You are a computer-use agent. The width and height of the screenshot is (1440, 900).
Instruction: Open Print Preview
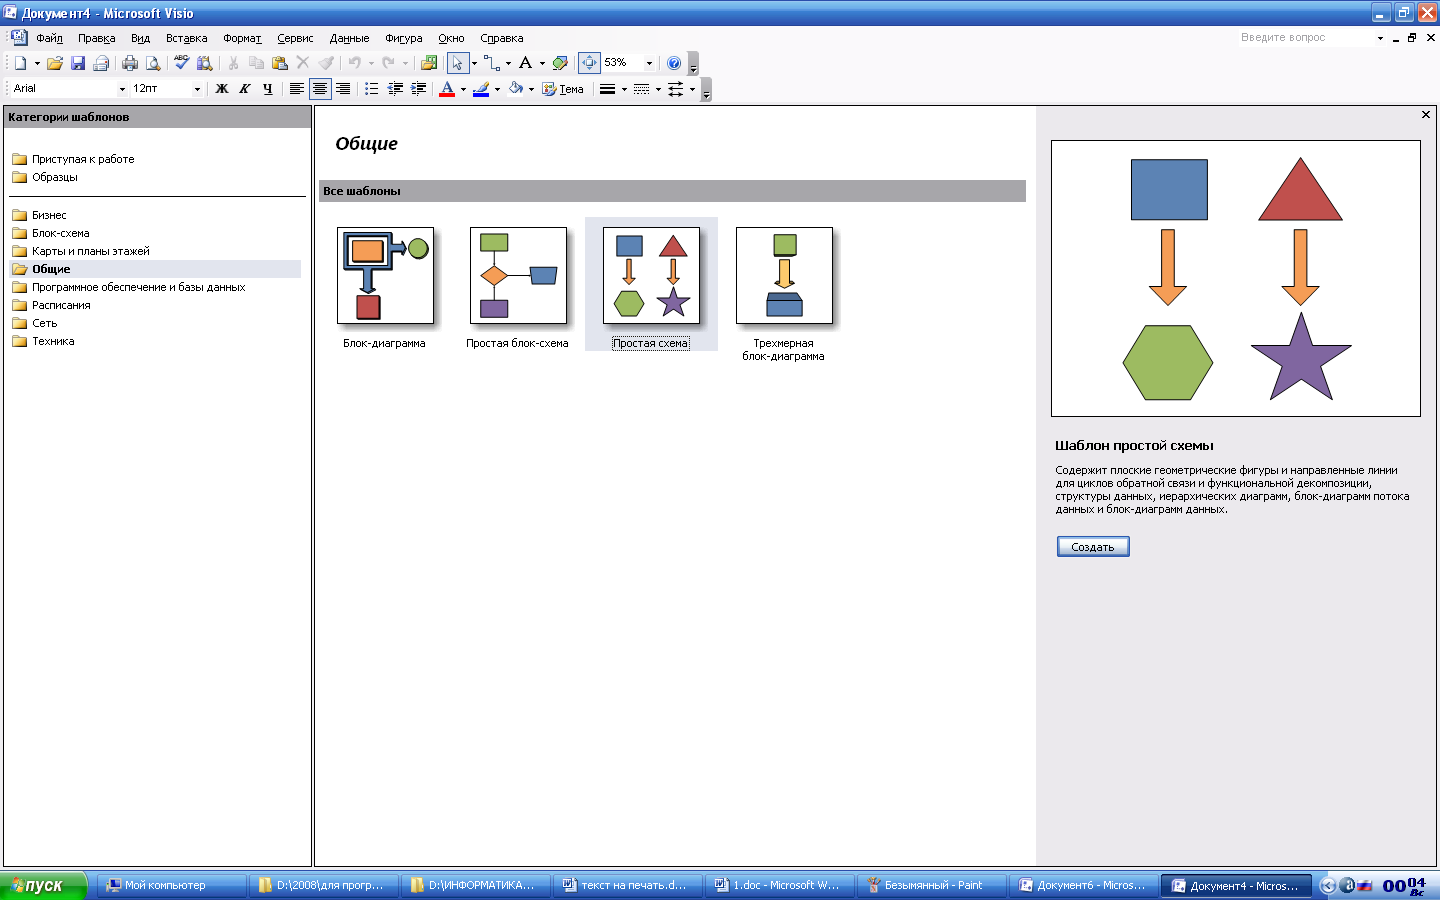[x=153, y=63]
